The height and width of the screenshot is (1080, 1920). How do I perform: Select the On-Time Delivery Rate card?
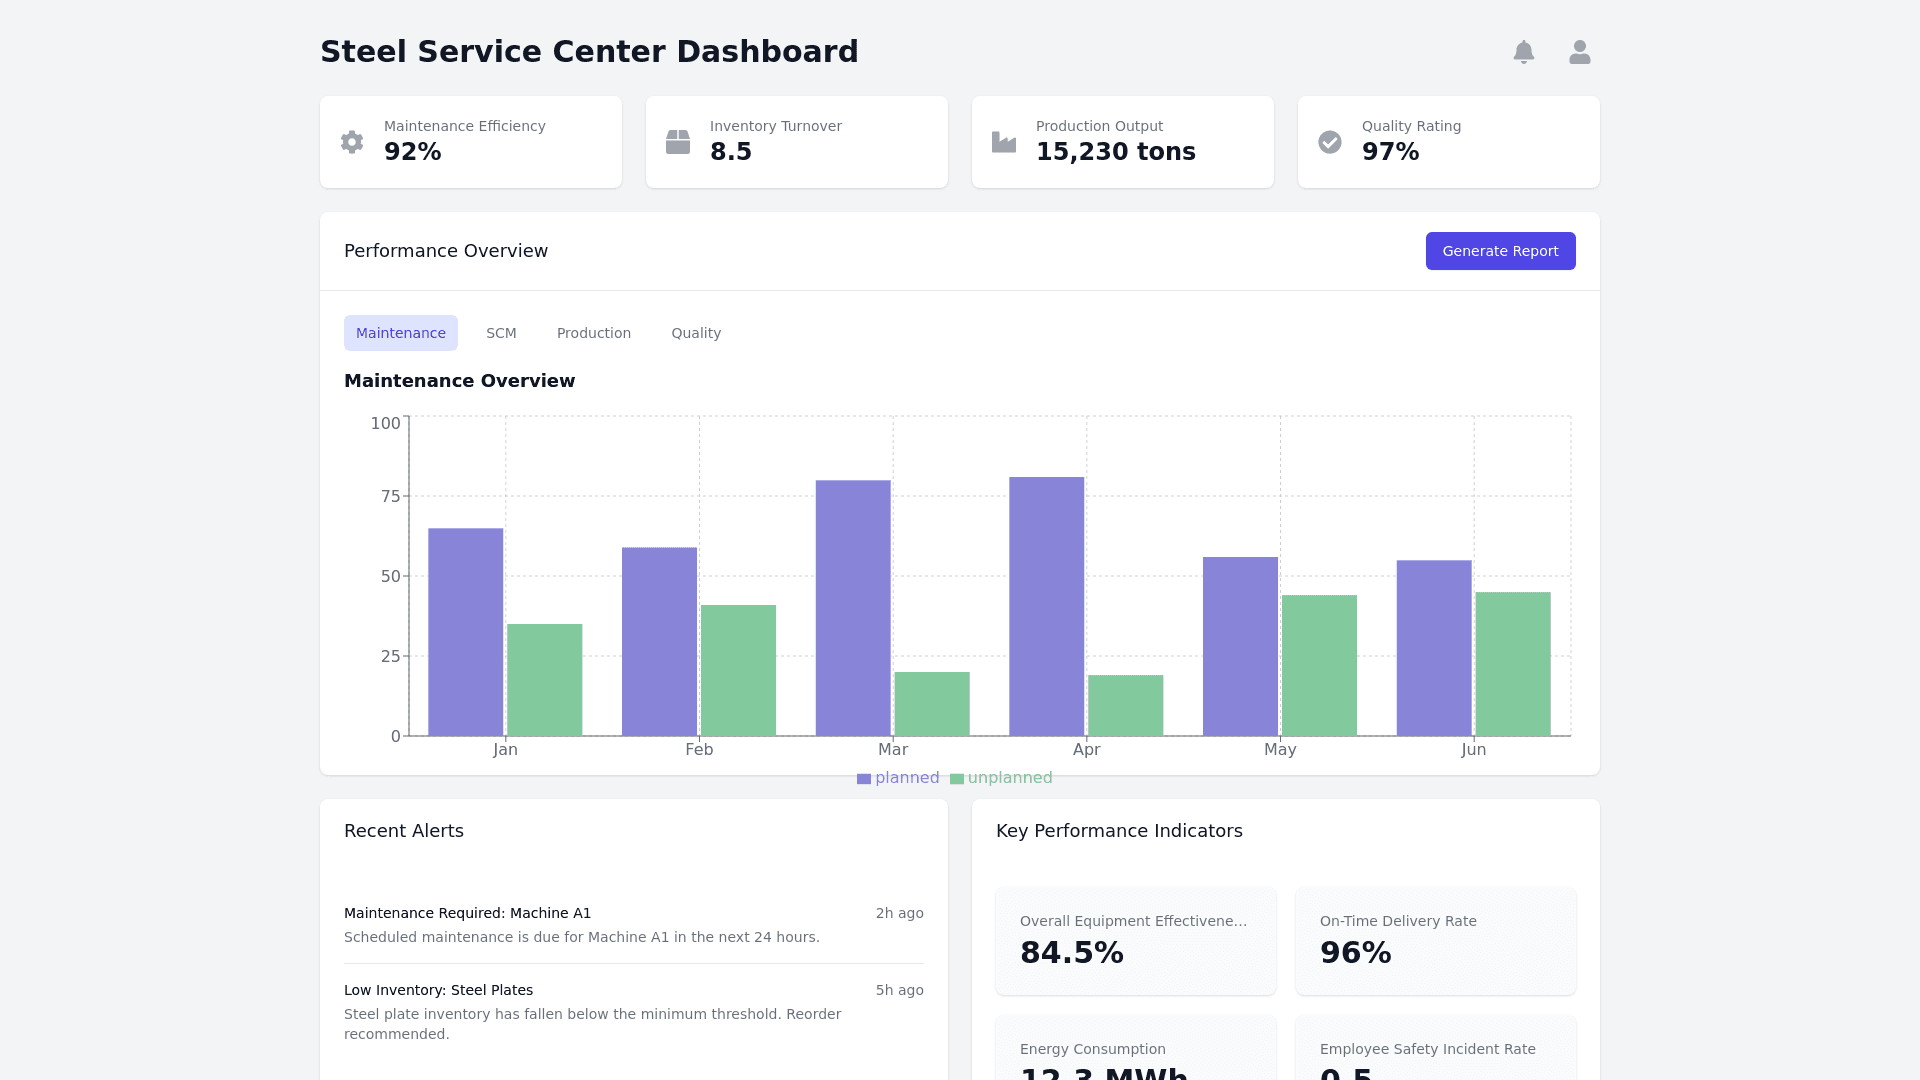1435,940
